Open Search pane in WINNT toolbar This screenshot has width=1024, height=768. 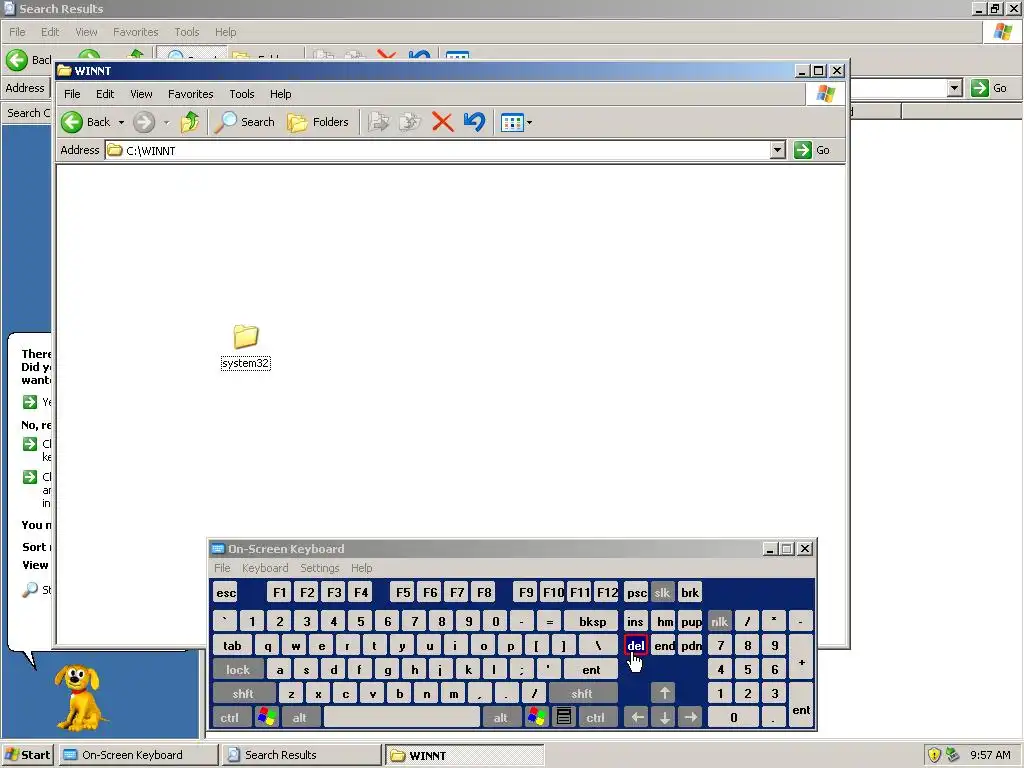tap(245, 122)
